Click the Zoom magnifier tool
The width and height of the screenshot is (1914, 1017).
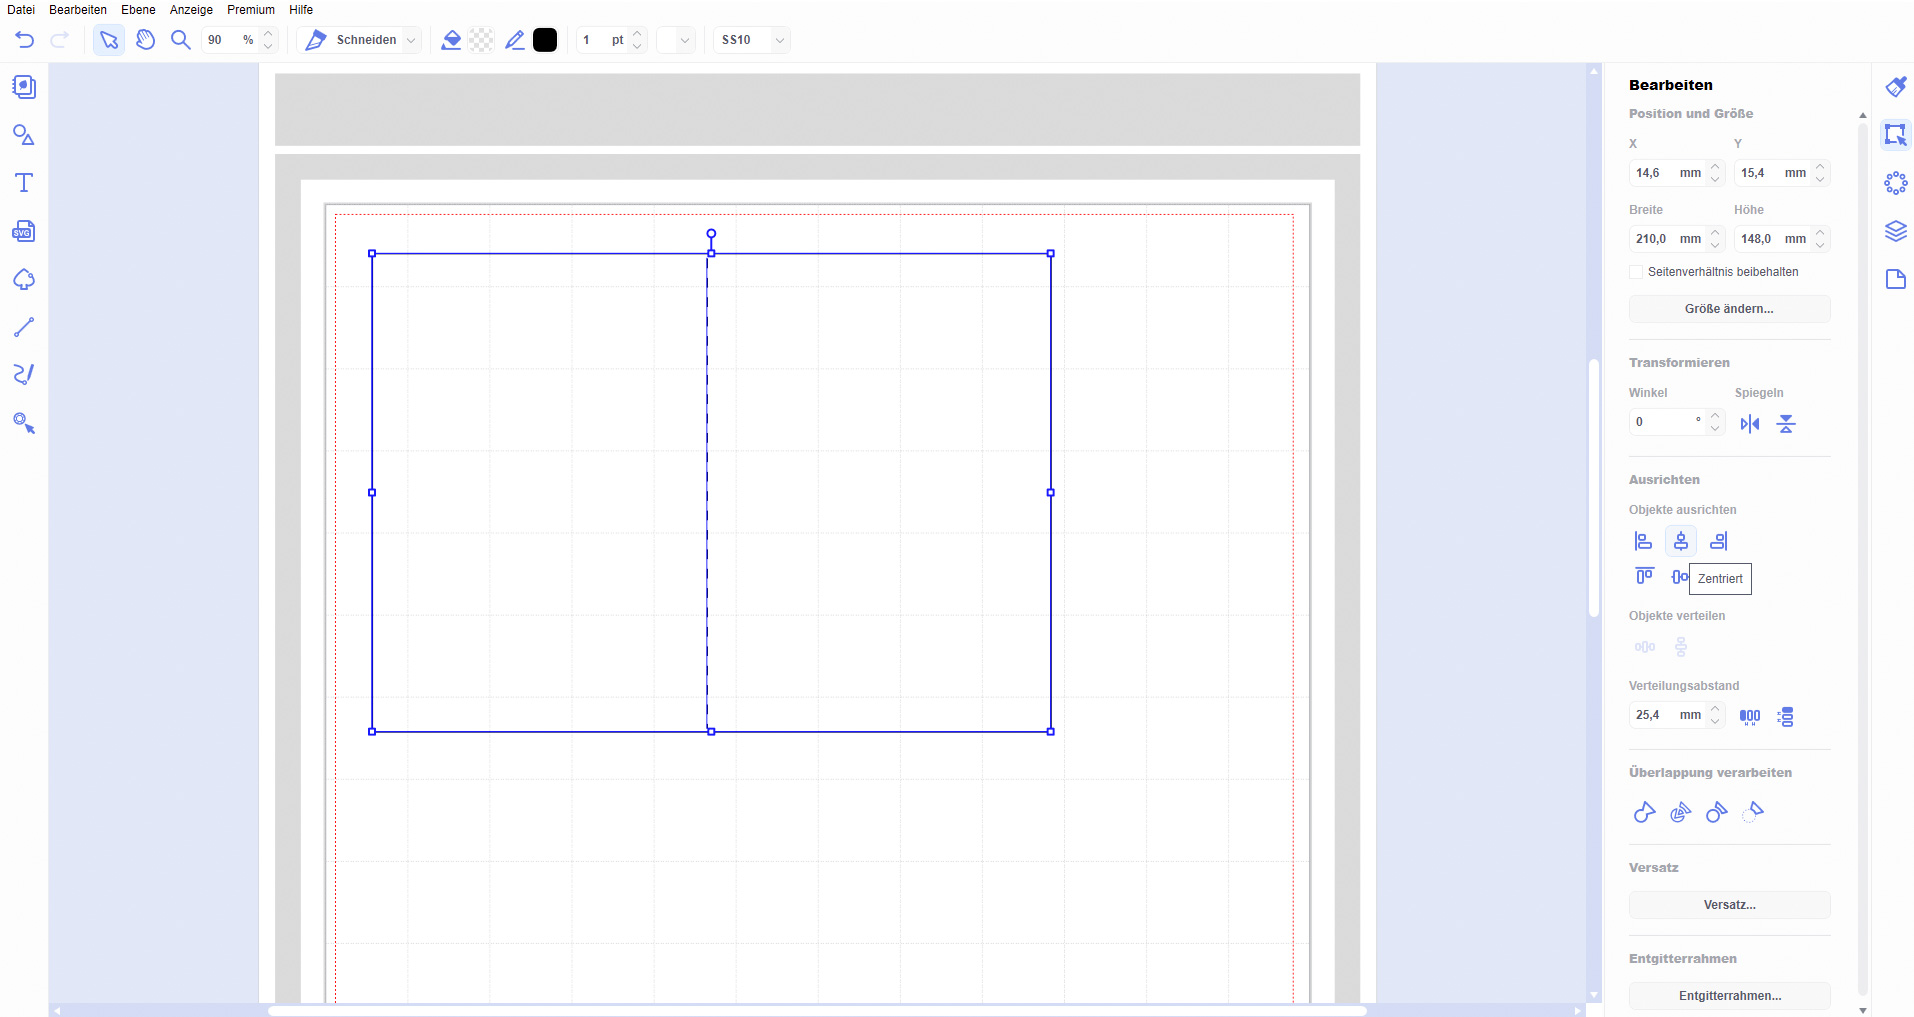(x=181, y=40)
